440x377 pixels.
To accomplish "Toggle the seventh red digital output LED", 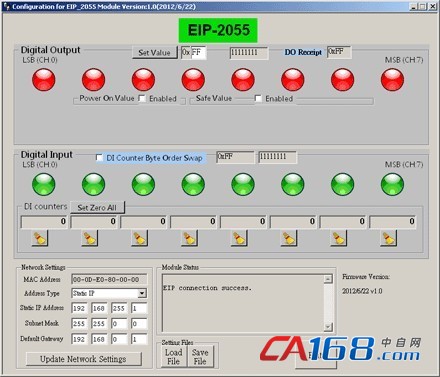I will pos(342,80).
